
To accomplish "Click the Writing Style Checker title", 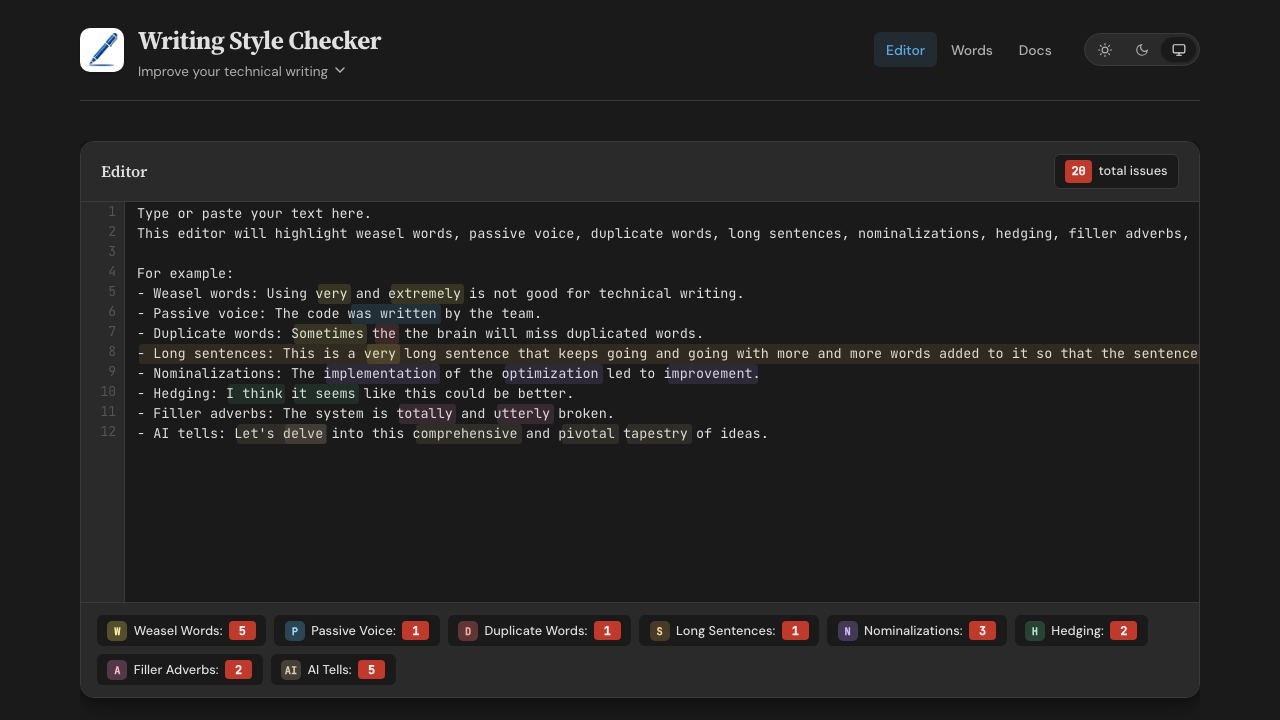I will 259,41.
